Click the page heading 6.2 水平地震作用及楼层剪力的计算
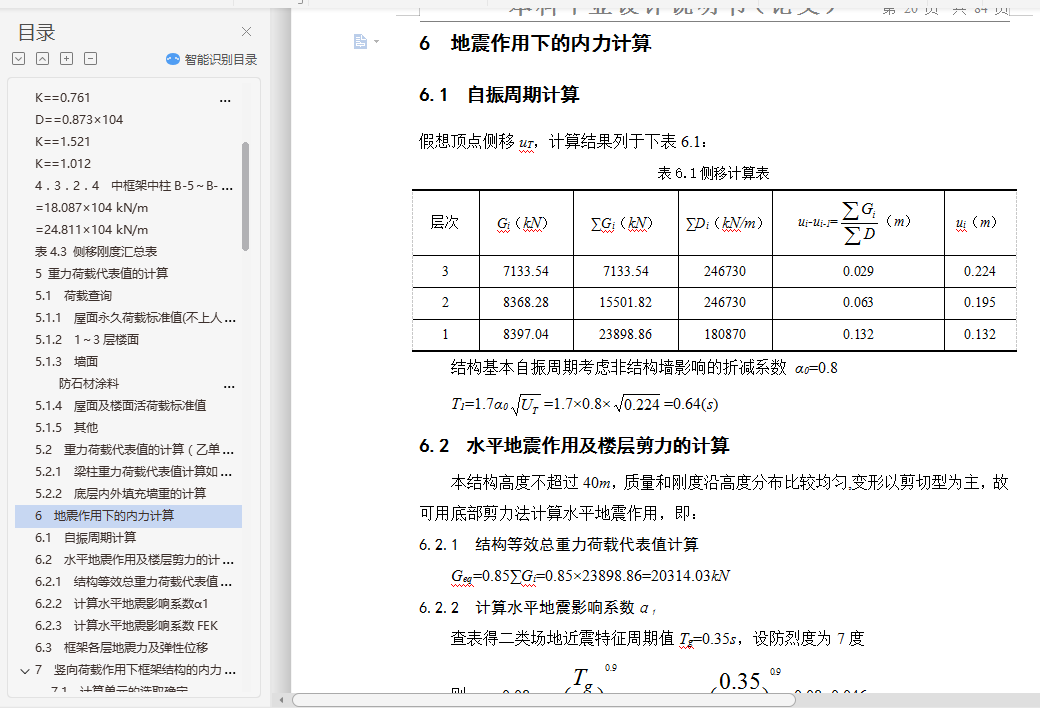 click(574, 446)
